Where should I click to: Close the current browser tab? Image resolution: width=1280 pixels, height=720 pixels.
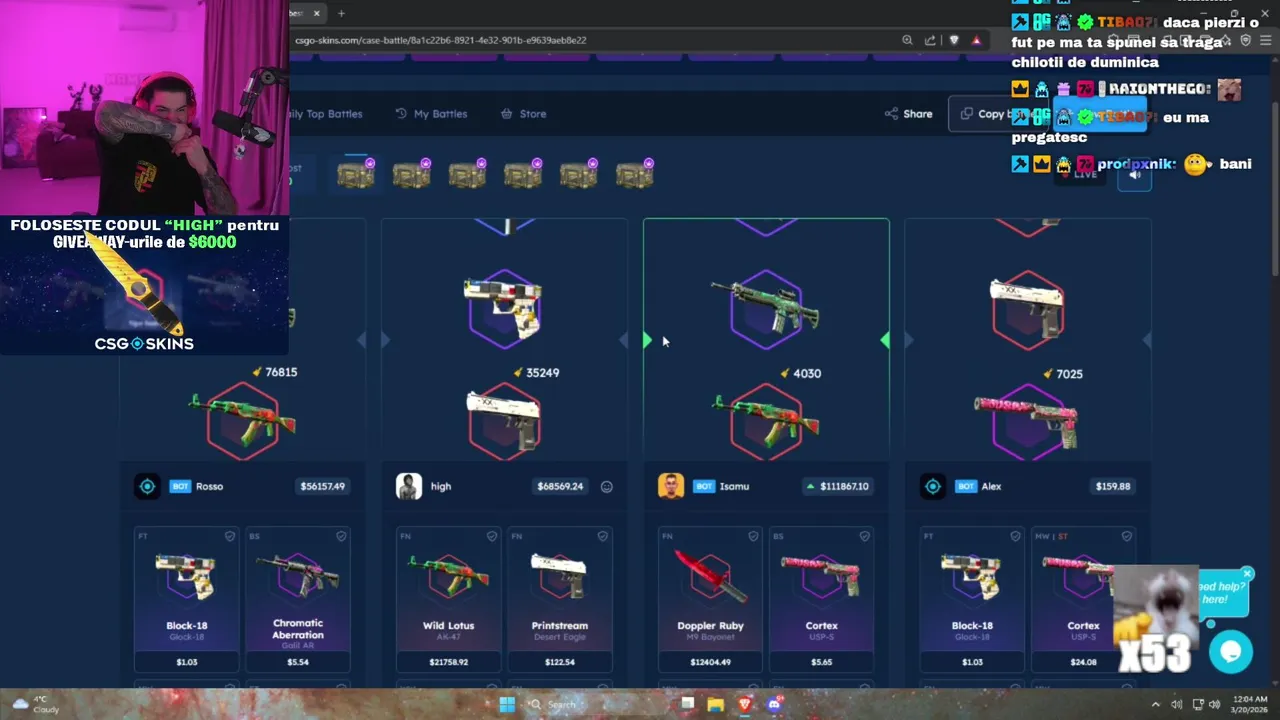[317, 13]
